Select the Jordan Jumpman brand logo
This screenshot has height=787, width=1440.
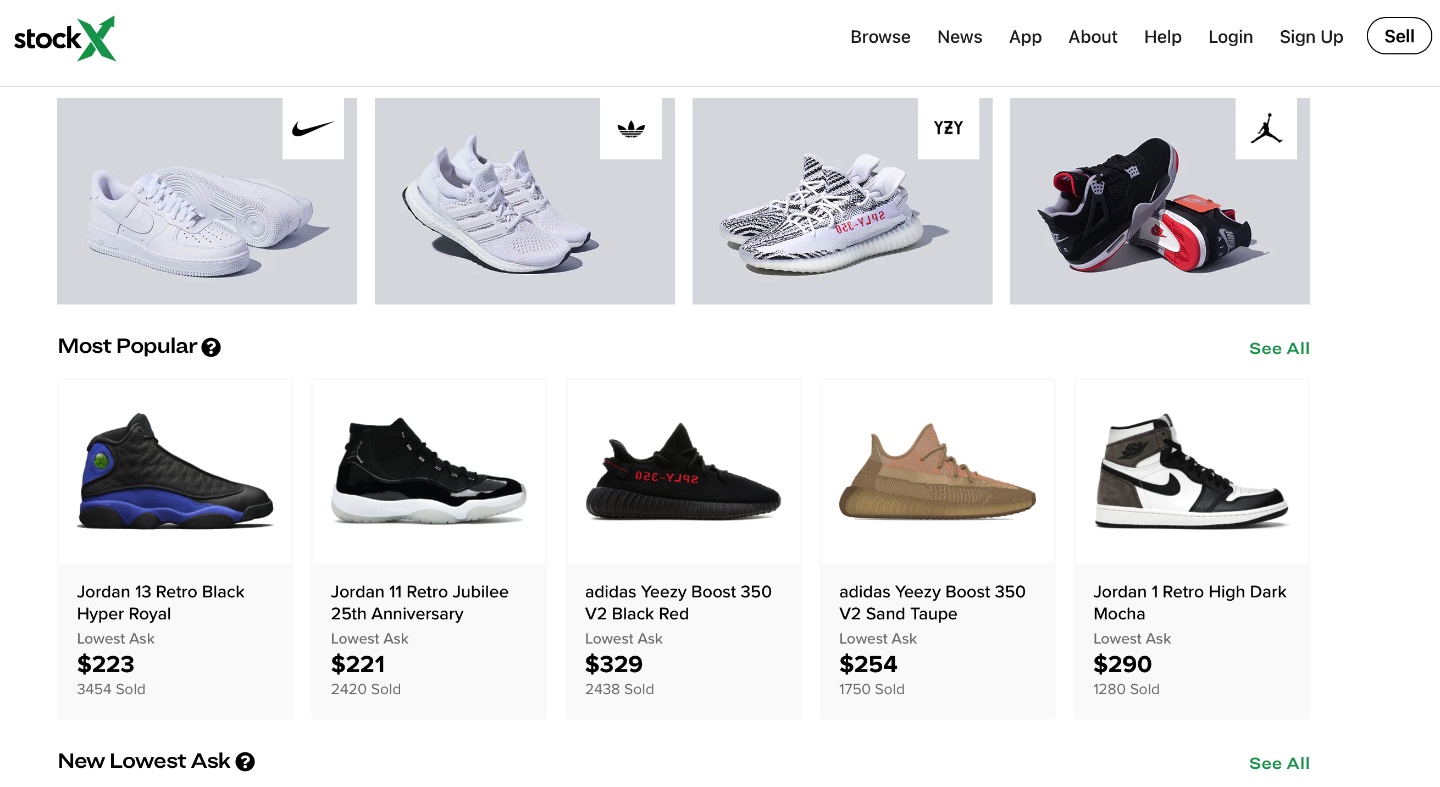[1266, 129]
